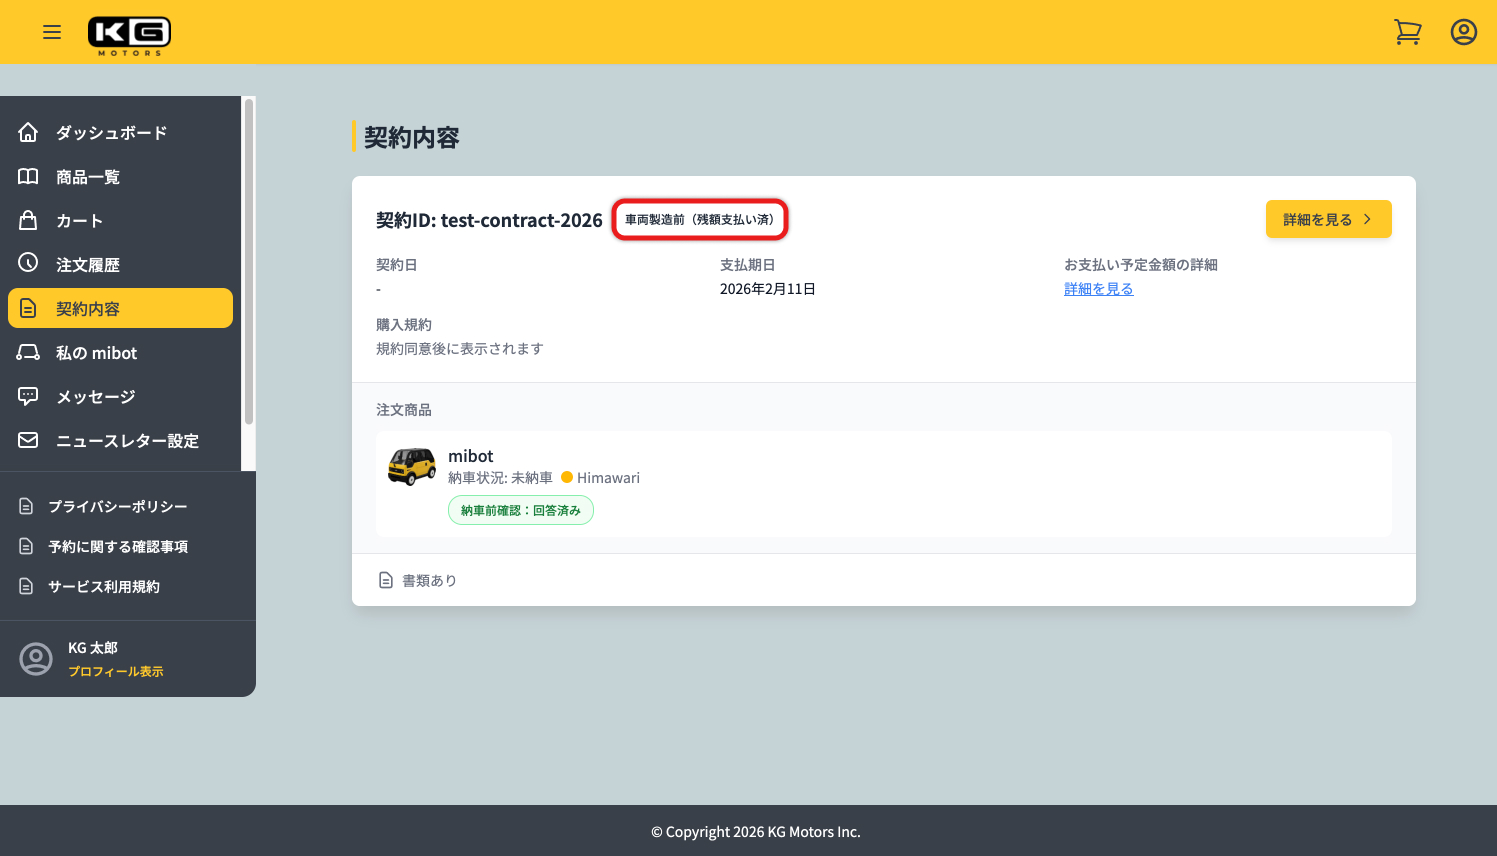Click the clock icon beside 注文履歴
Screen dimensions: 1497x856
[26, 263]
